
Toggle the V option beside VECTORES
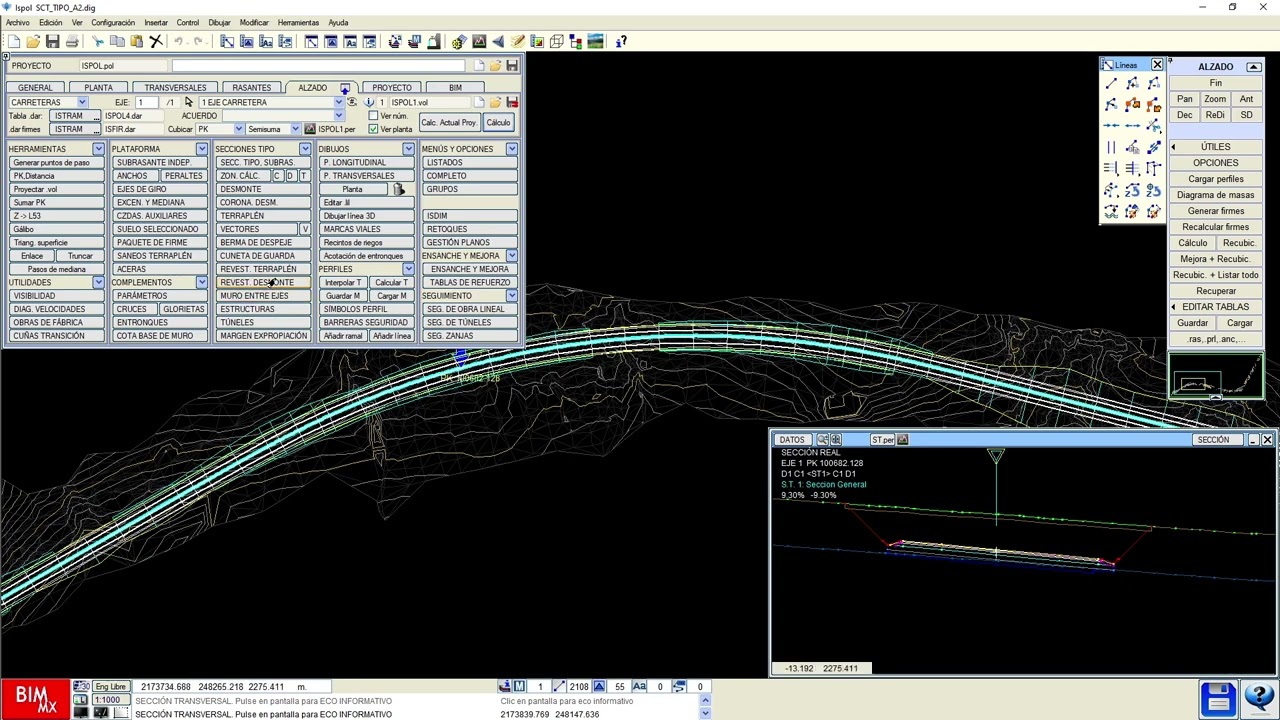(305, 229)
